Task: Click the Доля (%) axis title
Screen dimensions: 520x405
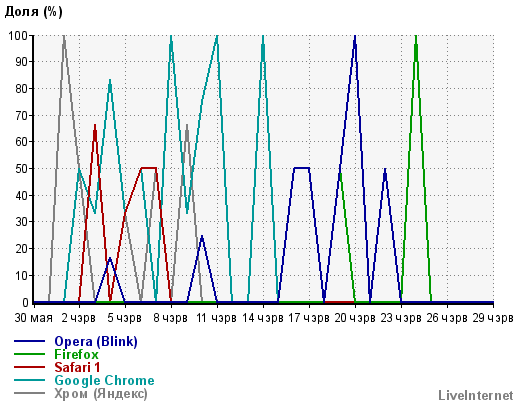Action: tap(33, 12)
